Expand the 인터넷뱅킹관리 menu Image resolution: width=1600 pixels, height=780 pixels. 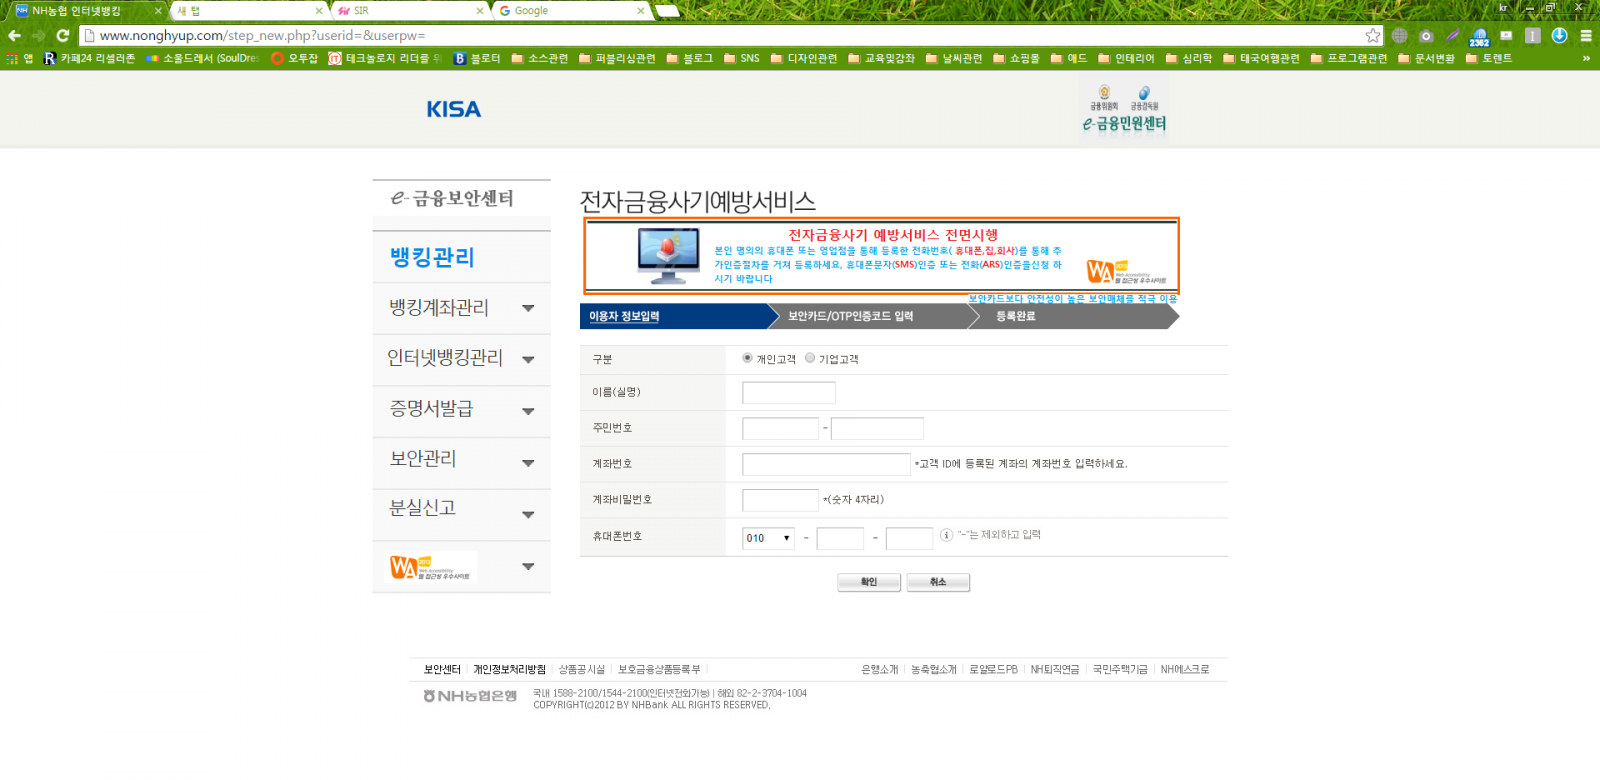click(x=528, y=359)
